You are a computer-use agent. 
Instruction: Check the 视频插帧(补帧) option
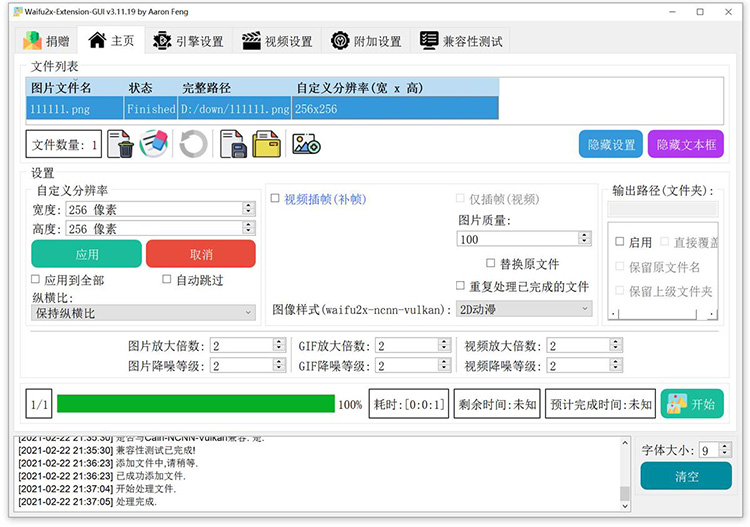point(276,199)
